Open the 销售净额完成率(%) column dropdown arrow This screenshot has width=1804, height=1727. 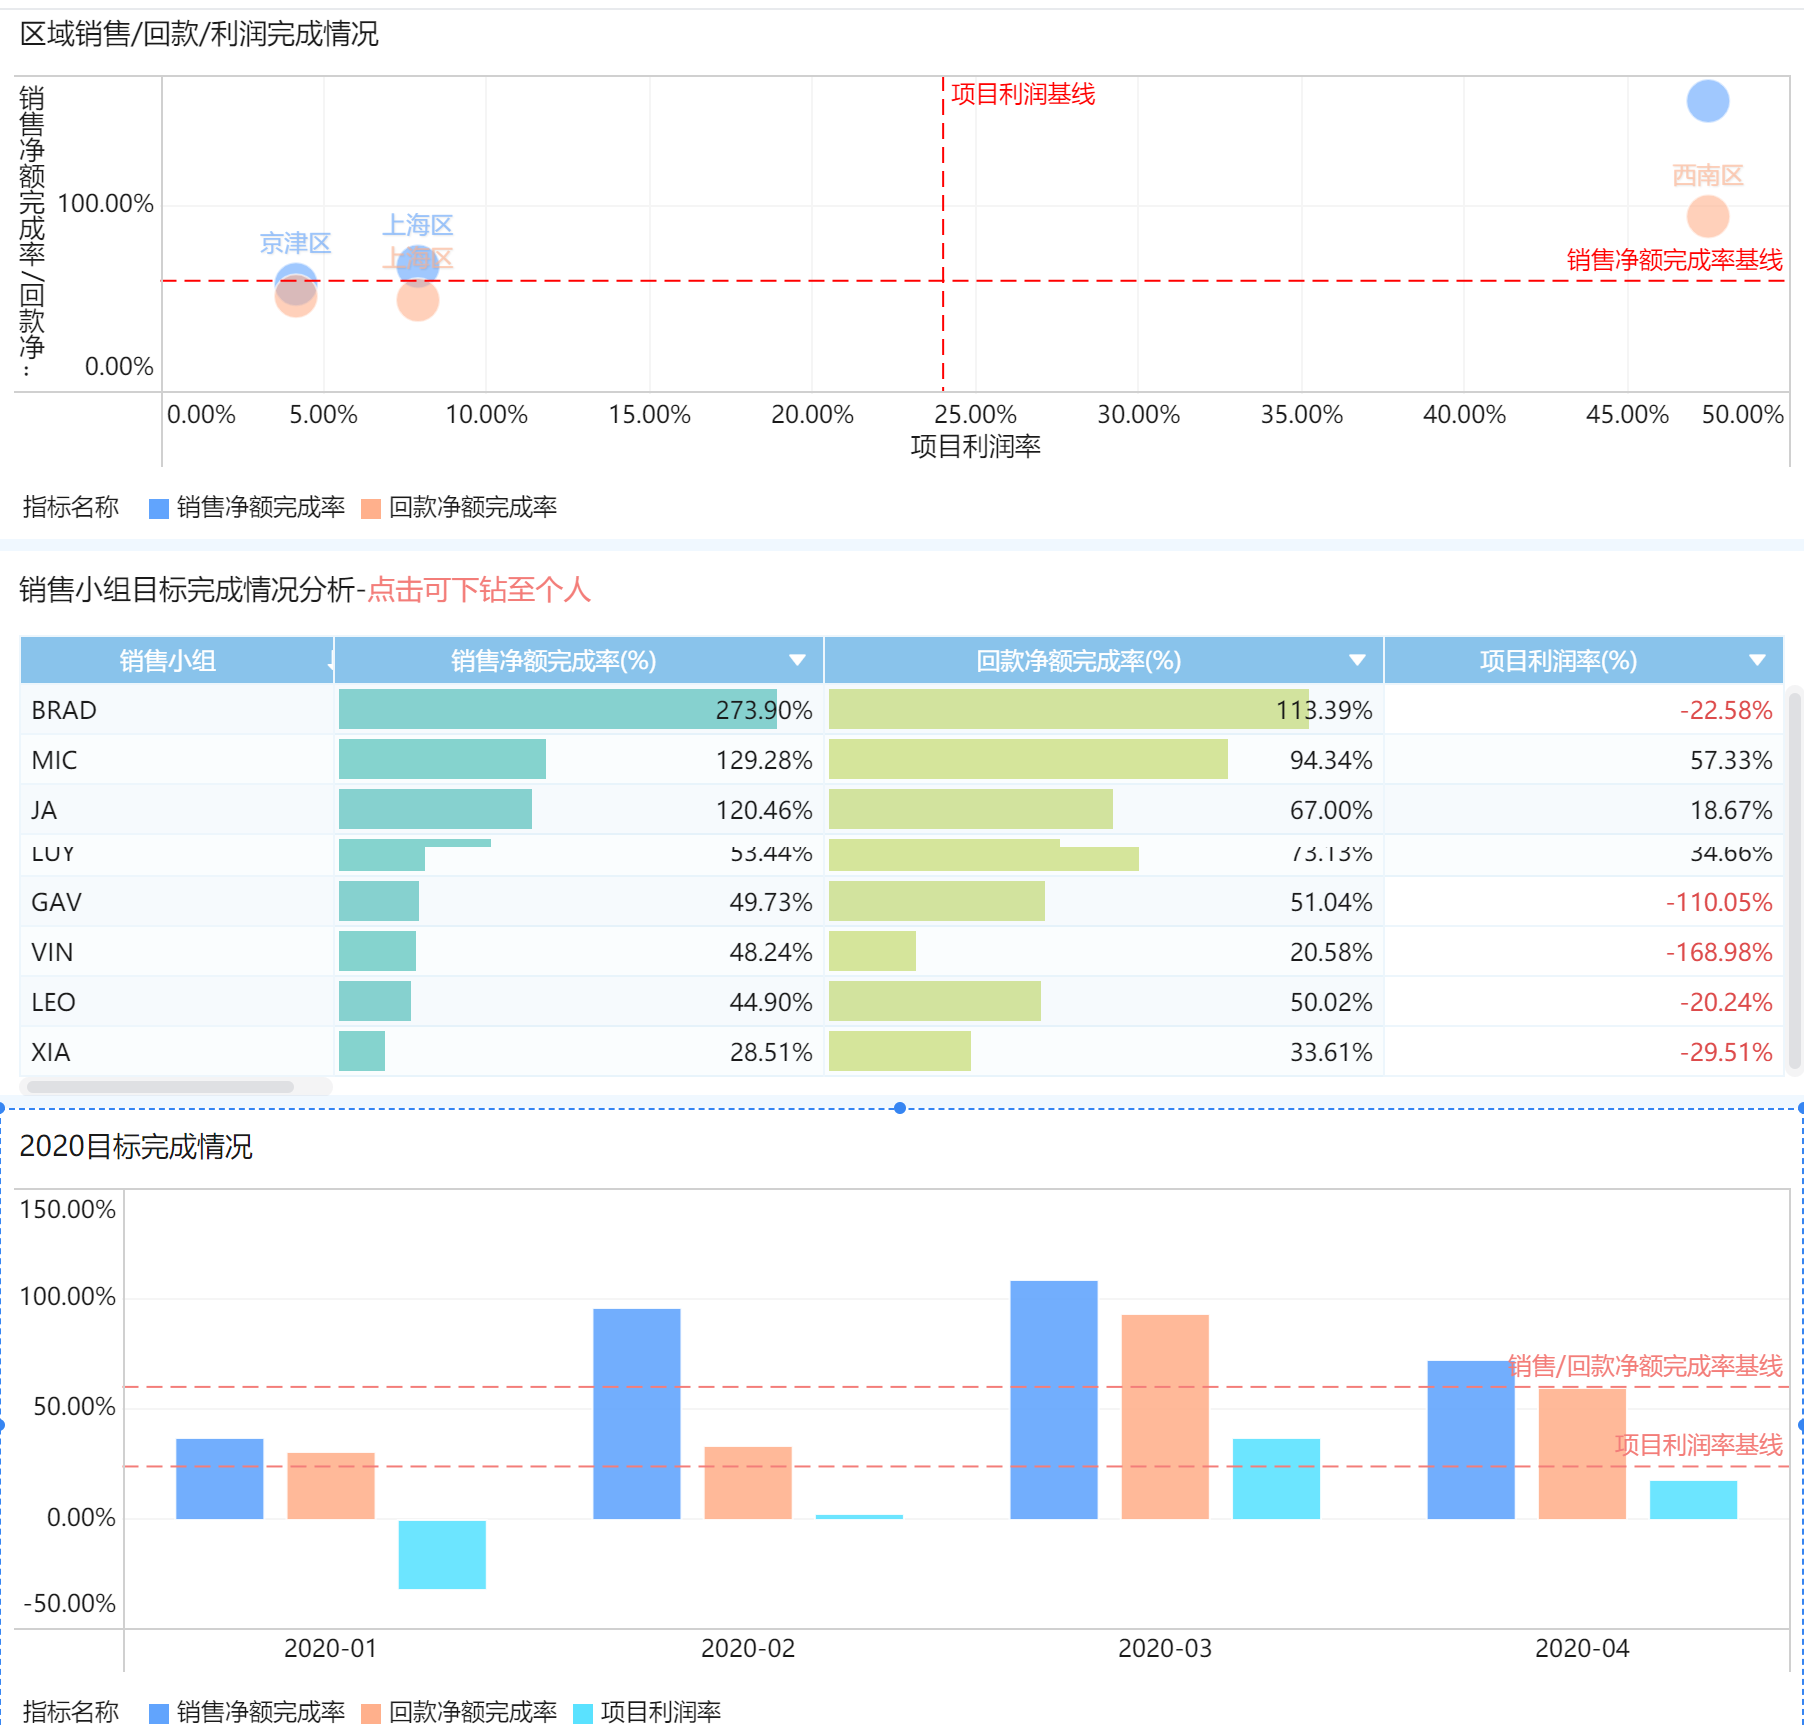pos(797,660)
